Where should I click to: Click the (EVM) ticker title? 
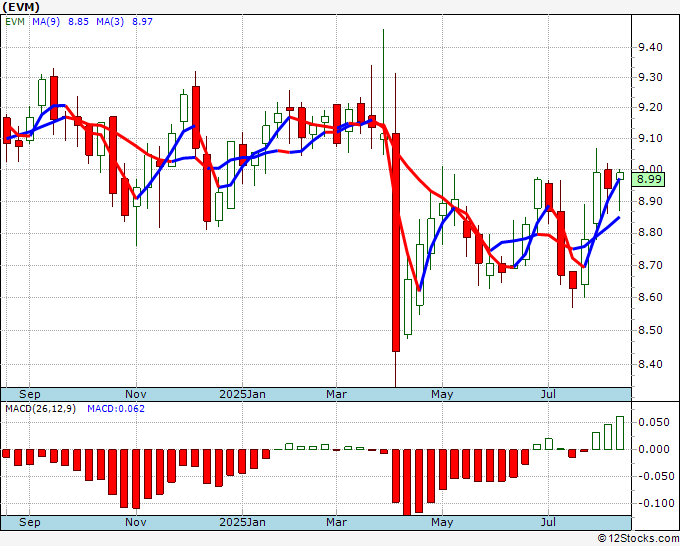[x=21, y=7]
